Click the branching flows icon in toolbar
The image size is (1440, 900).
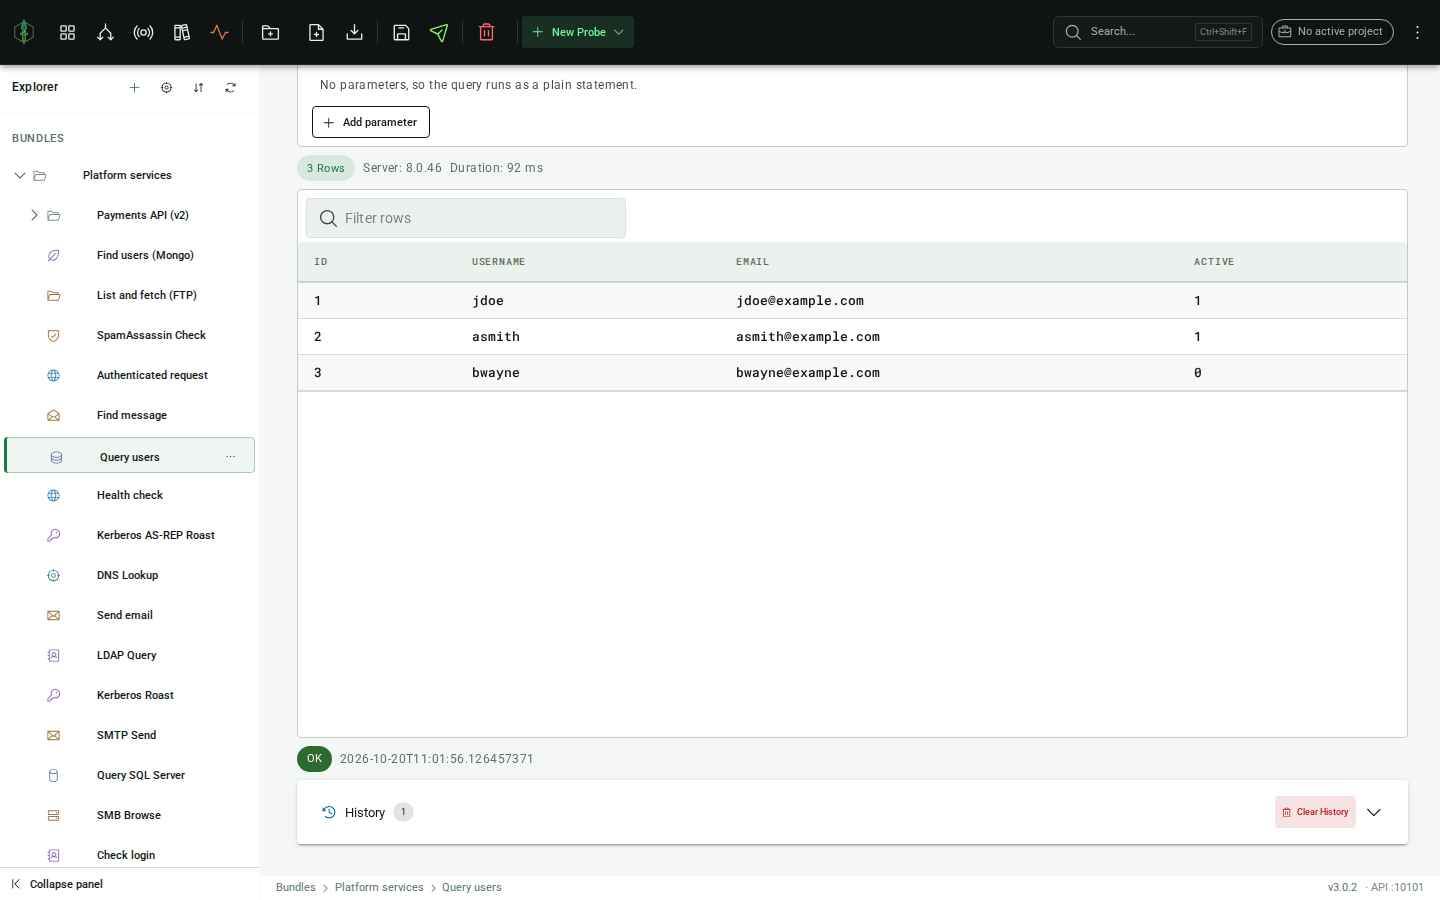[x=105, y=32]
